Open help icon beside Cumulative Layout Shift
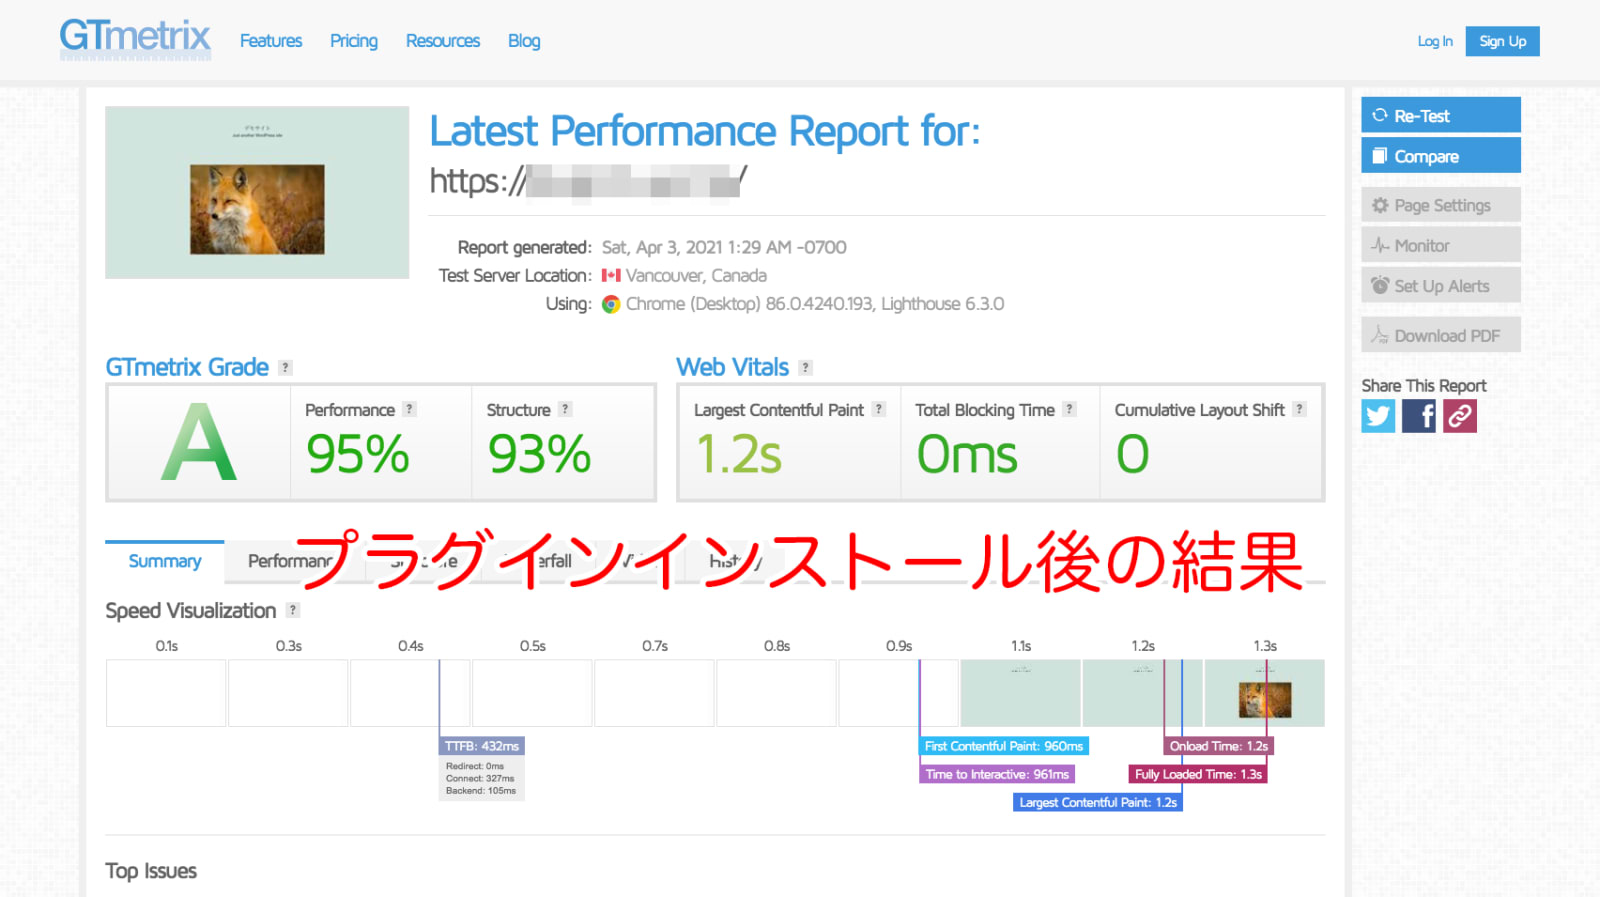Image resolution: width=1600 pixels, height=897 pixels. coord(1299,409)
